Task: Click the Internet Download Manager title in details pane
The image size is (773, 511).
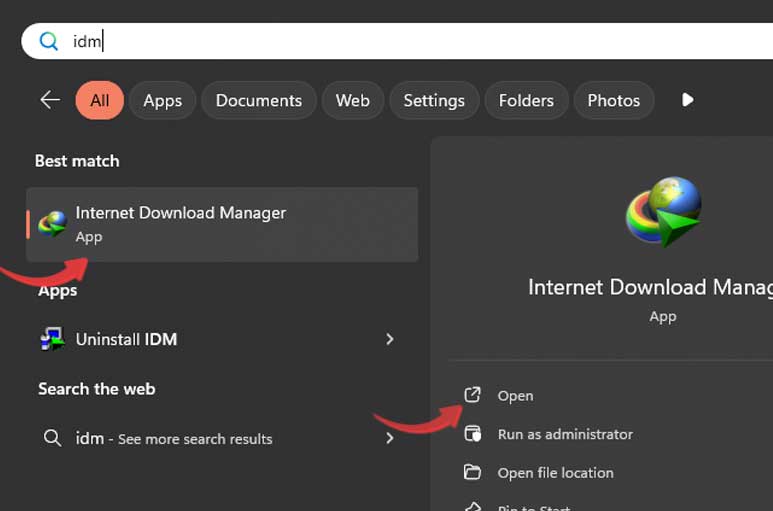Action: click(650, 287)
